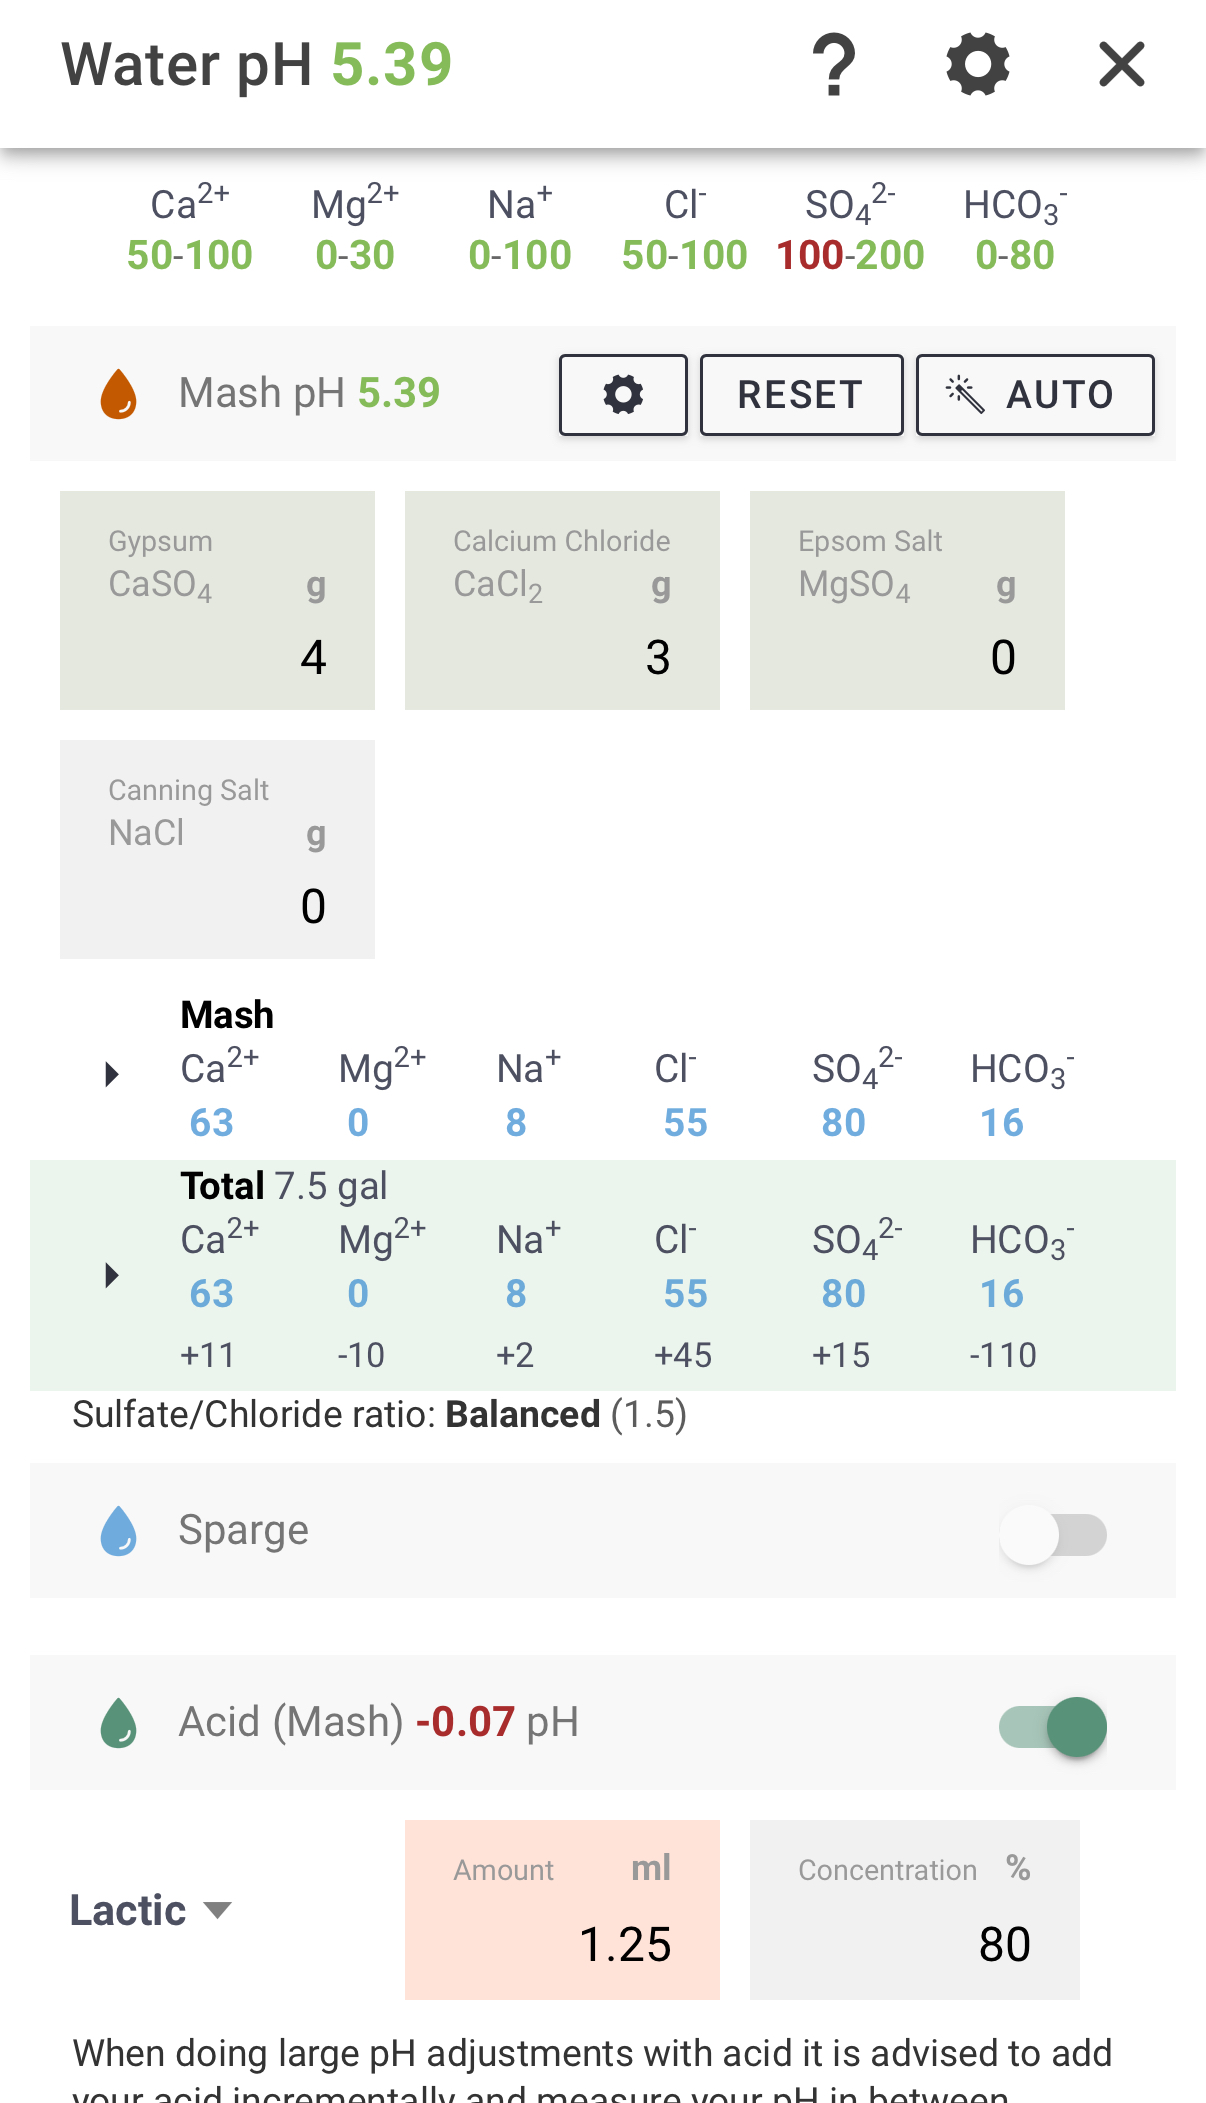Edit the Calcium Chloride grams field
This screenshot has height=2103, width=1206.
click(x=562, y=600)
